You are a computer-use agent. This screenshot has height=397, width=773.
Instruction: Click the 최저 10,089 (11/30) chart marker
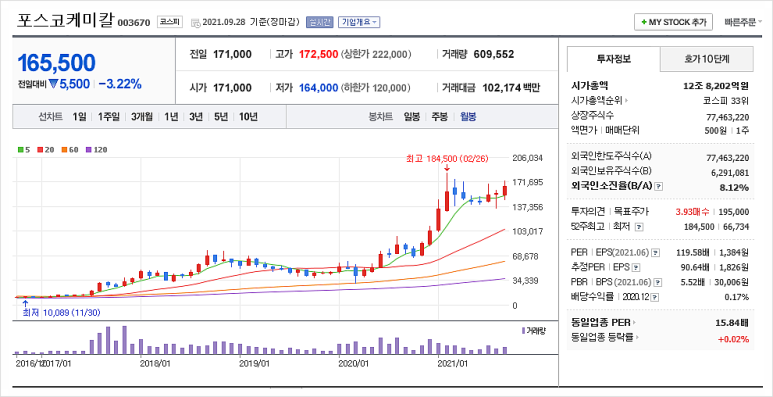pyautogui.click(x=62, y=312)
